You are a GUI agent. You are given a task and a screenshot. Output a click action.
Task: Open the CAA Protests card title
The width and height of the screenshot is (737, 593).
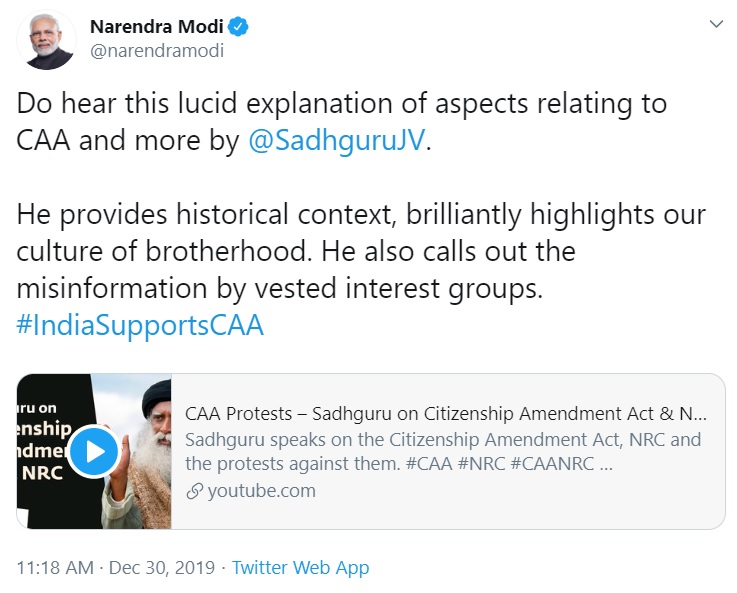(446, 414)
